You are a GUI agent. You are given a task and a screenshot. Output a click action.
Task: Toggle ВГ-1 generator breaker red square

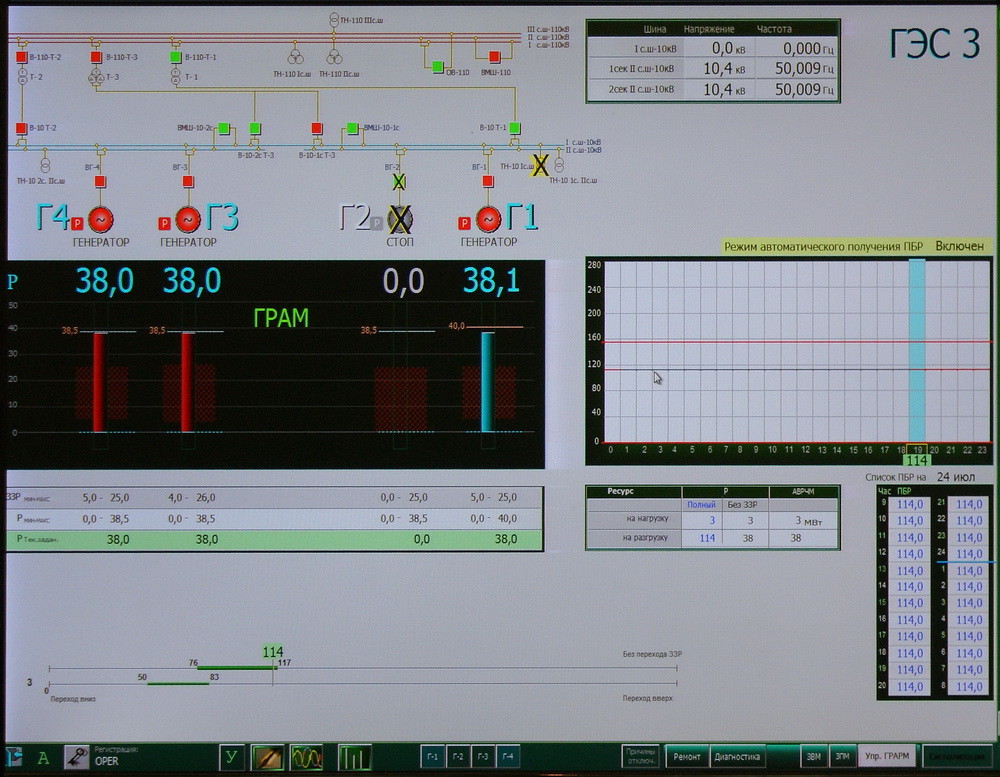point(488,181)
